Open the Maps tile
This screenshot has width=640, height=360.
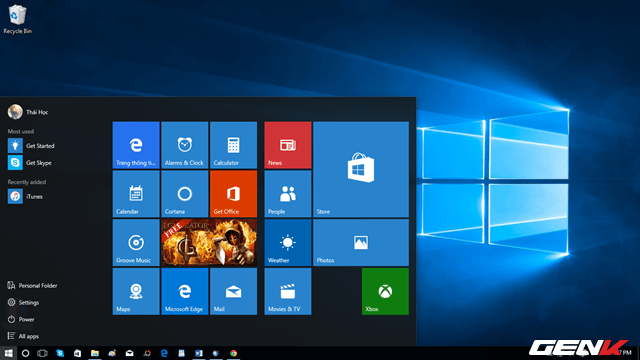coord(136,291)
